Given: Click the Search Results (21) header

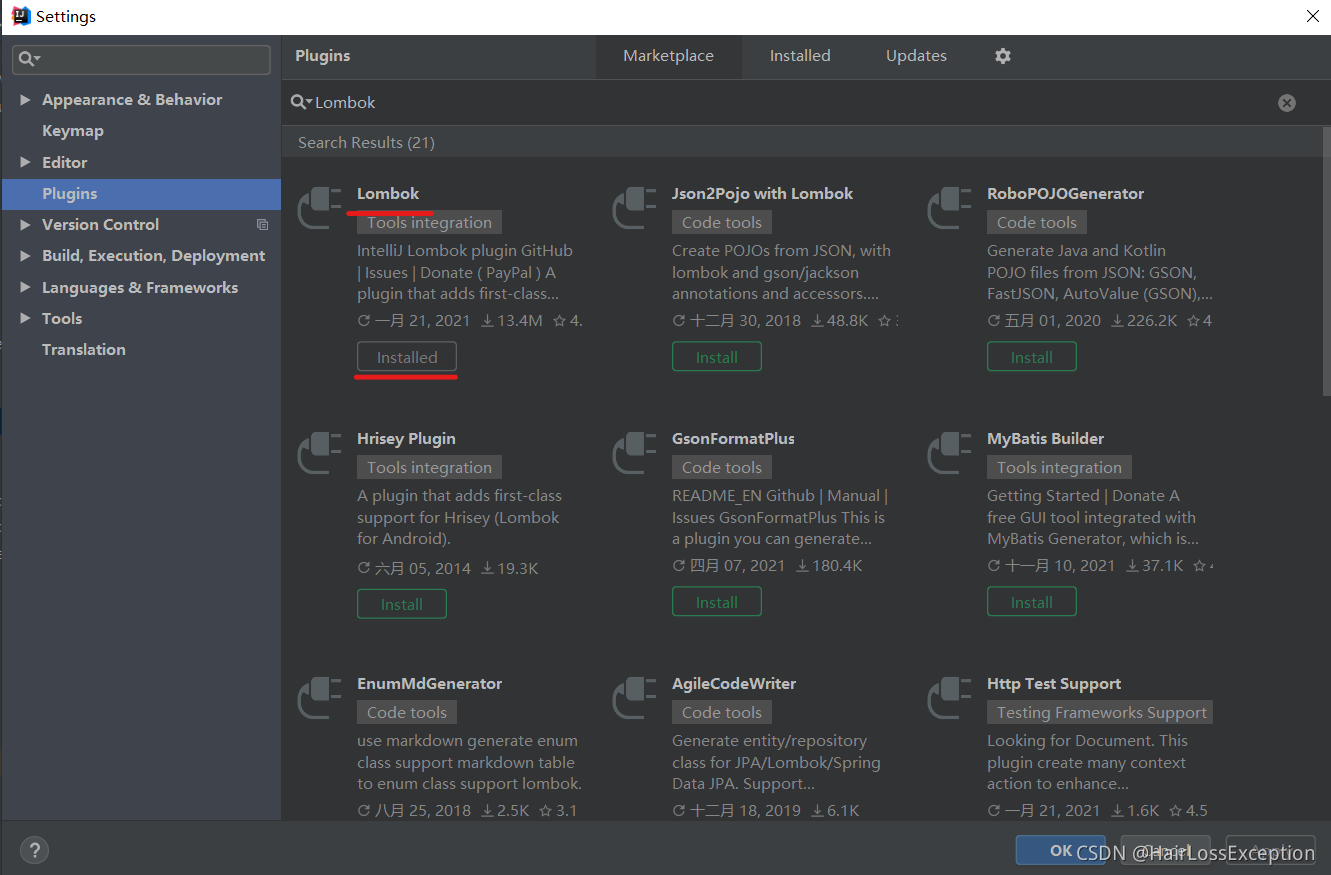Looking at the screenshot, I should click(x=366, y=143).
